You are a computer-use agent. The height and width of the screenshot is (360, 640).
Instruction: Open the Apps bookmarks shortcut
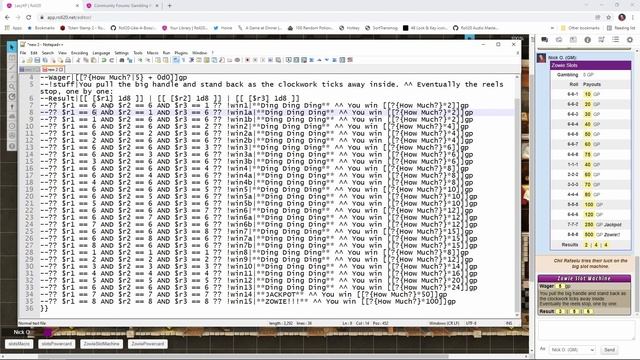pos(13,28)
